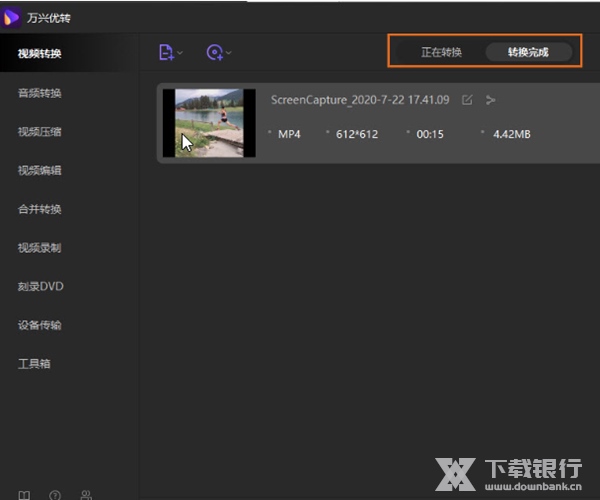Open the 视频编辑 sidebar section

pyautogui.click(x=39, y=170)
